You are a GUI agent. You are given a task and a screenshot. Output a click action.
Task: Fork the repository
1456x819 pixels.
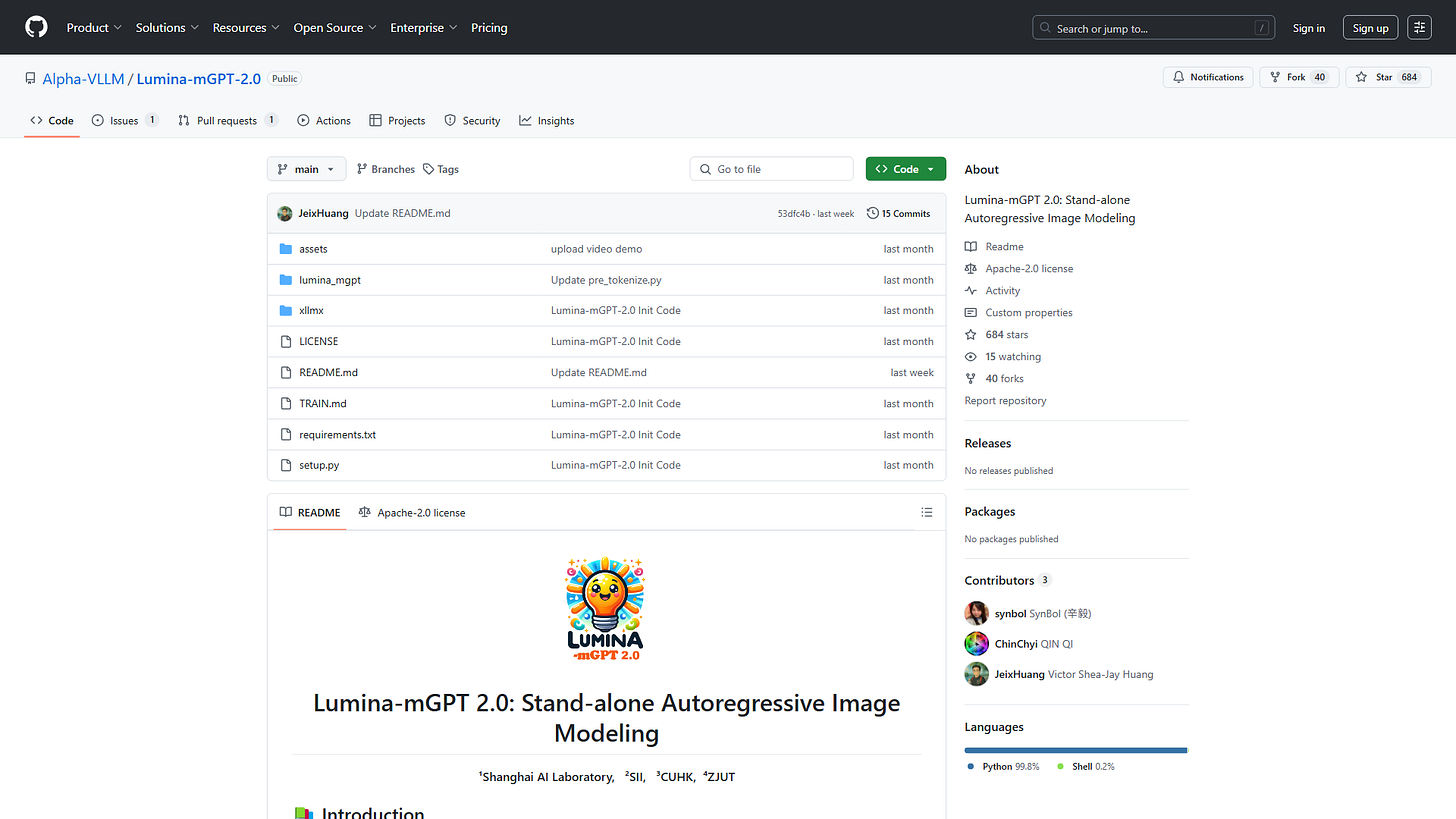click(x=1299, y=77)
